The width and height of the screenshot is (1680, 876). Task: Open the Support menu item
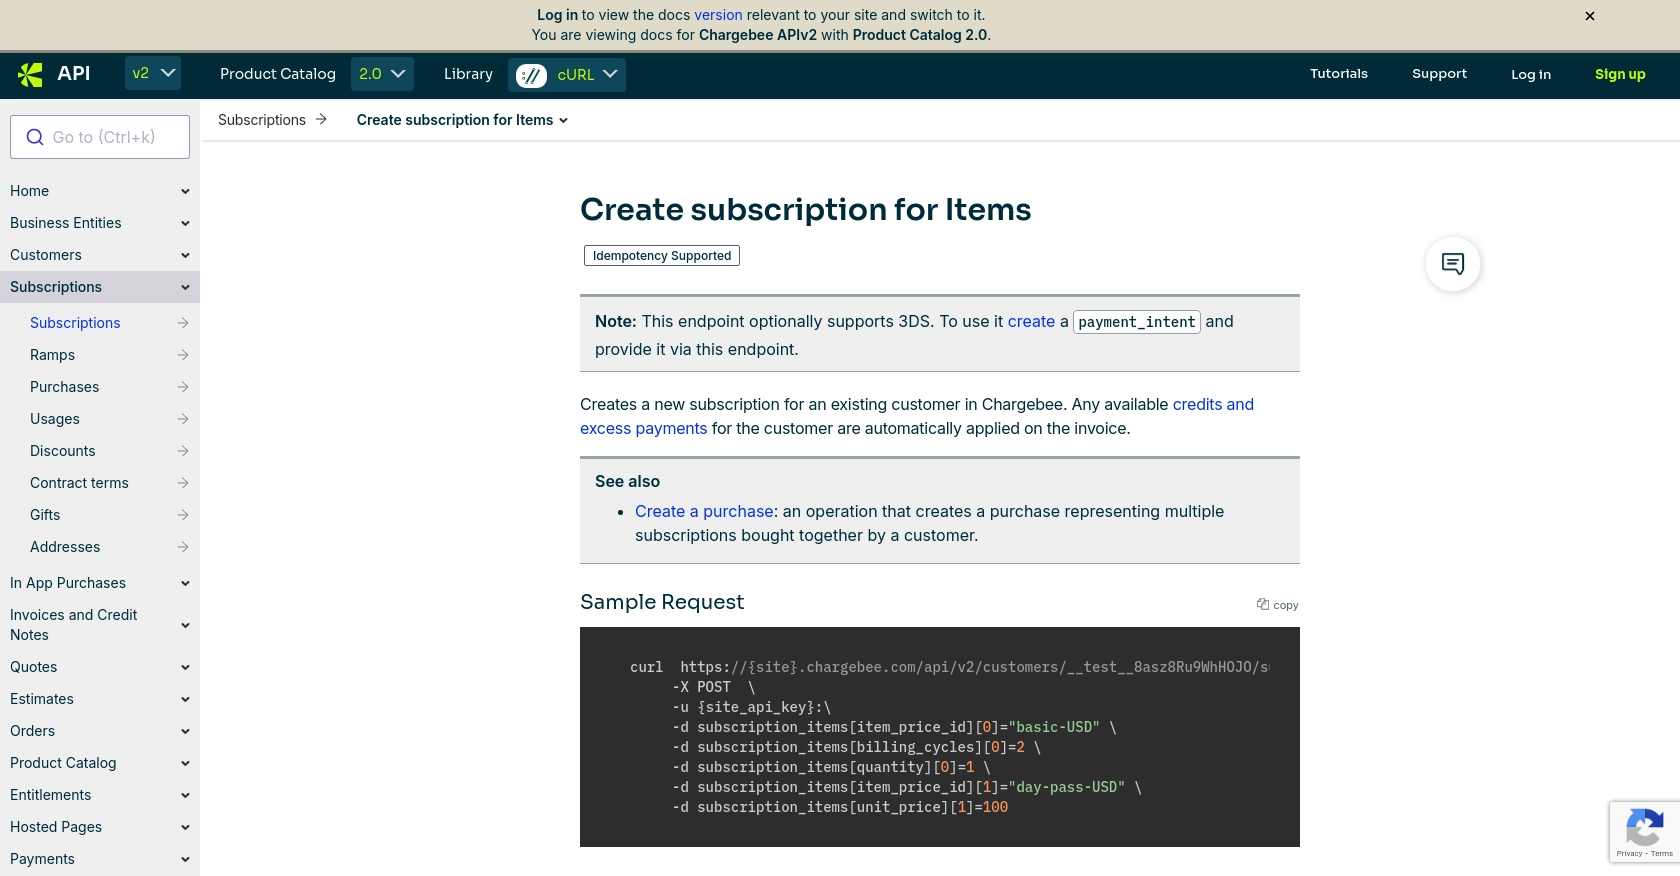1439,74
